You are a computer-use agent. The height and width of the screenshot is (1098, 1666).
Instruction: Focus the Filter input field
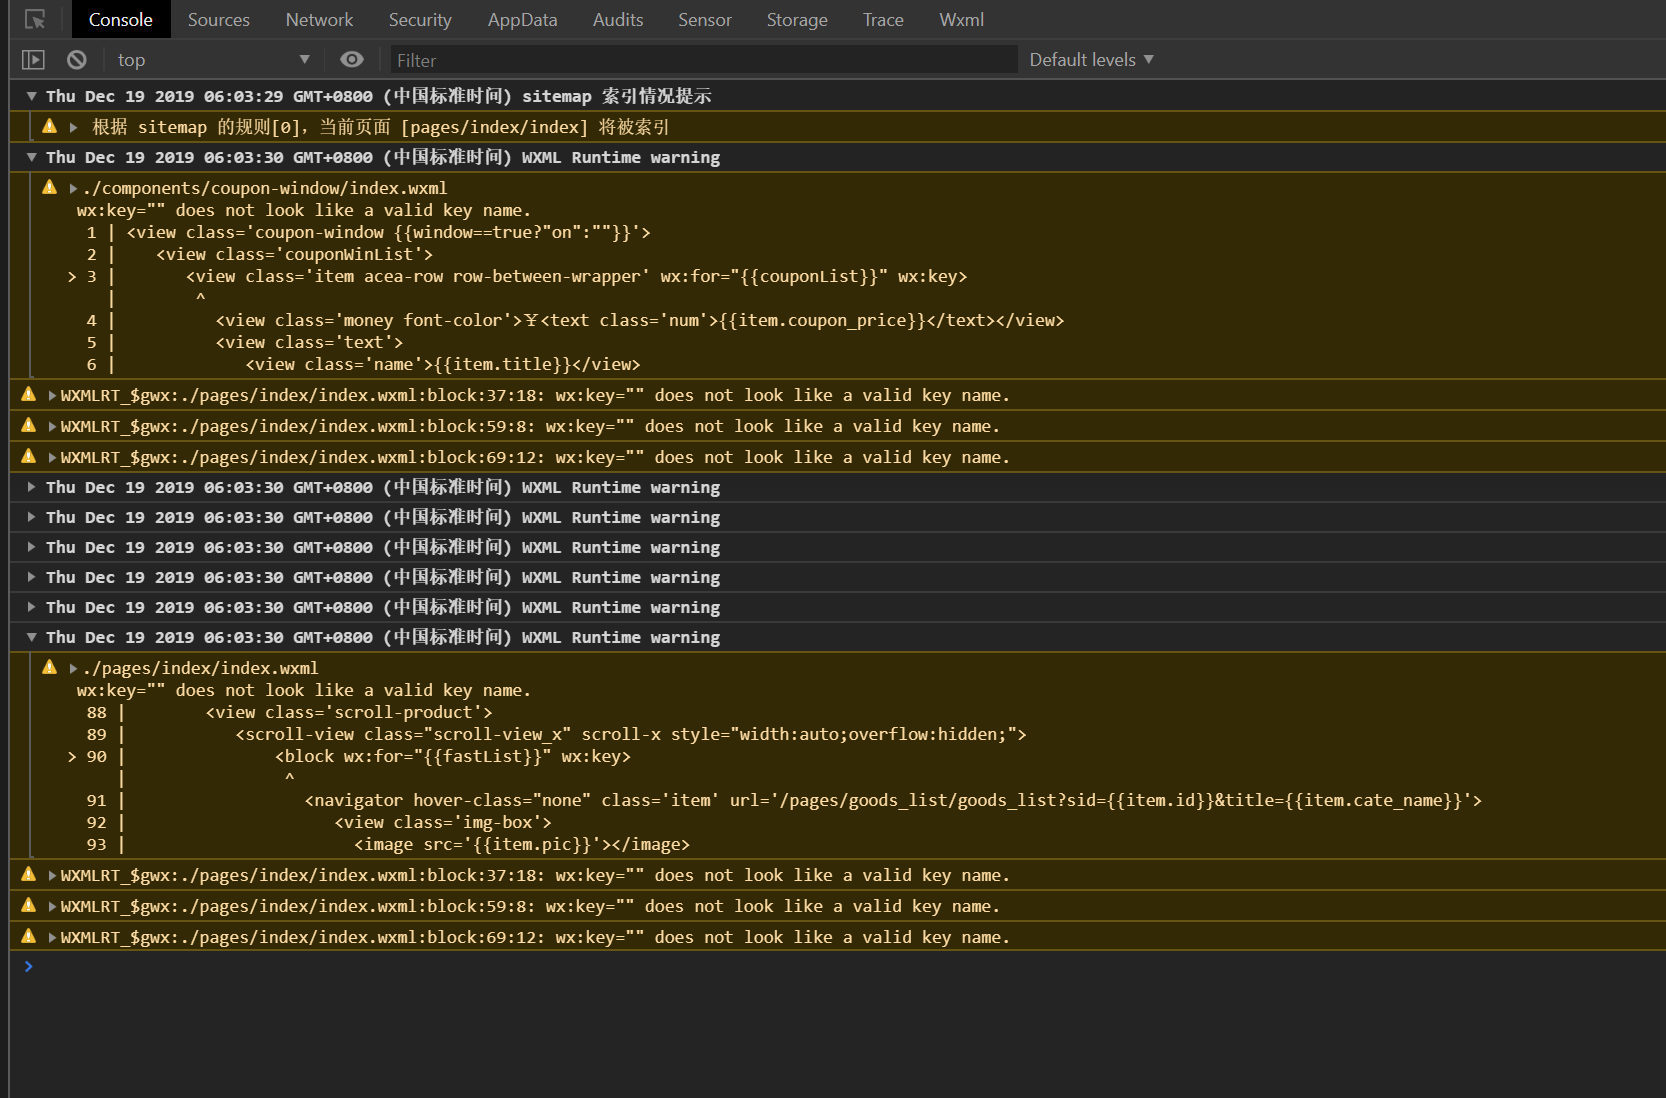703,60
